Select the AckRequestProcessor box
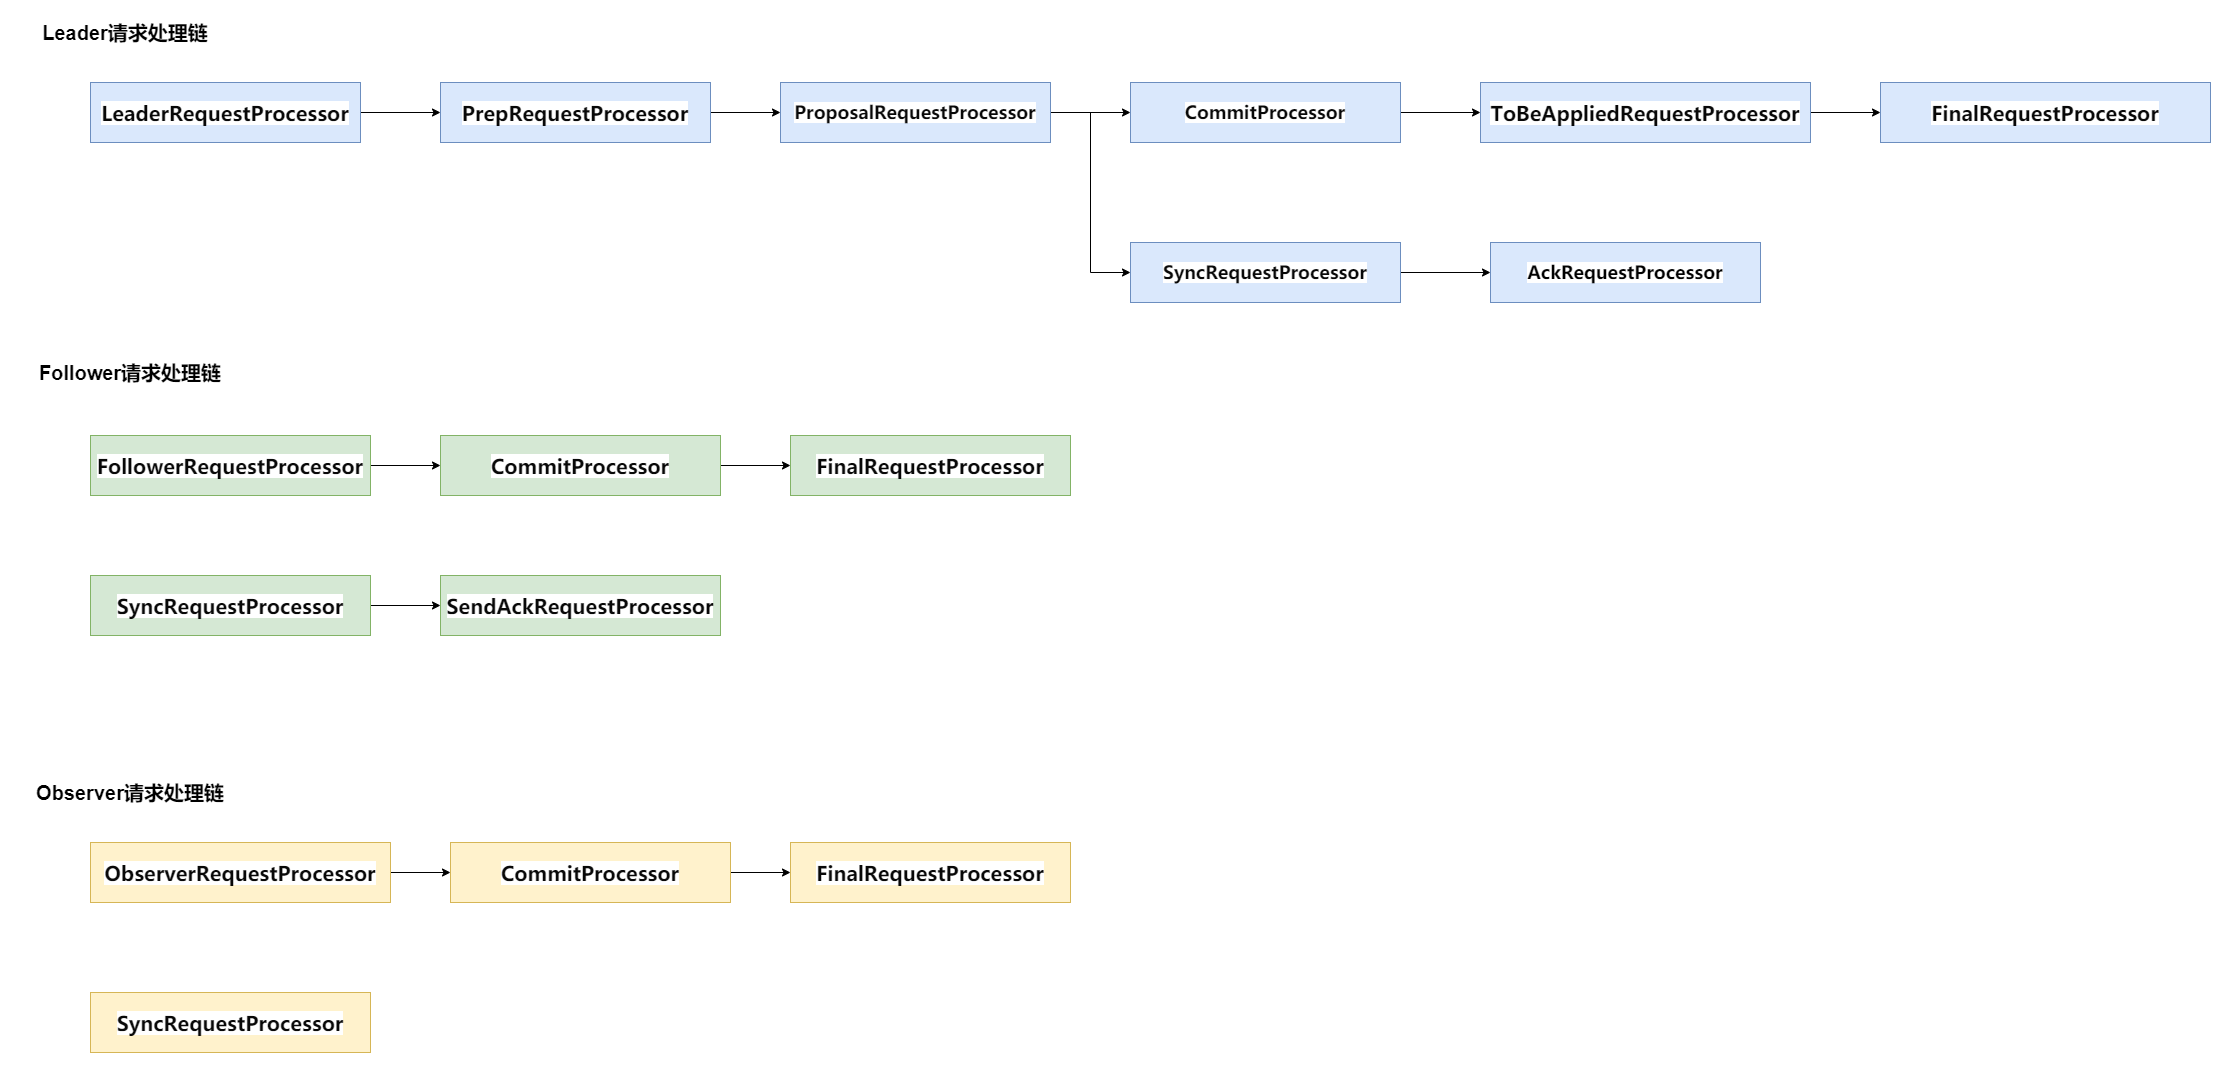 [1625, 272]
